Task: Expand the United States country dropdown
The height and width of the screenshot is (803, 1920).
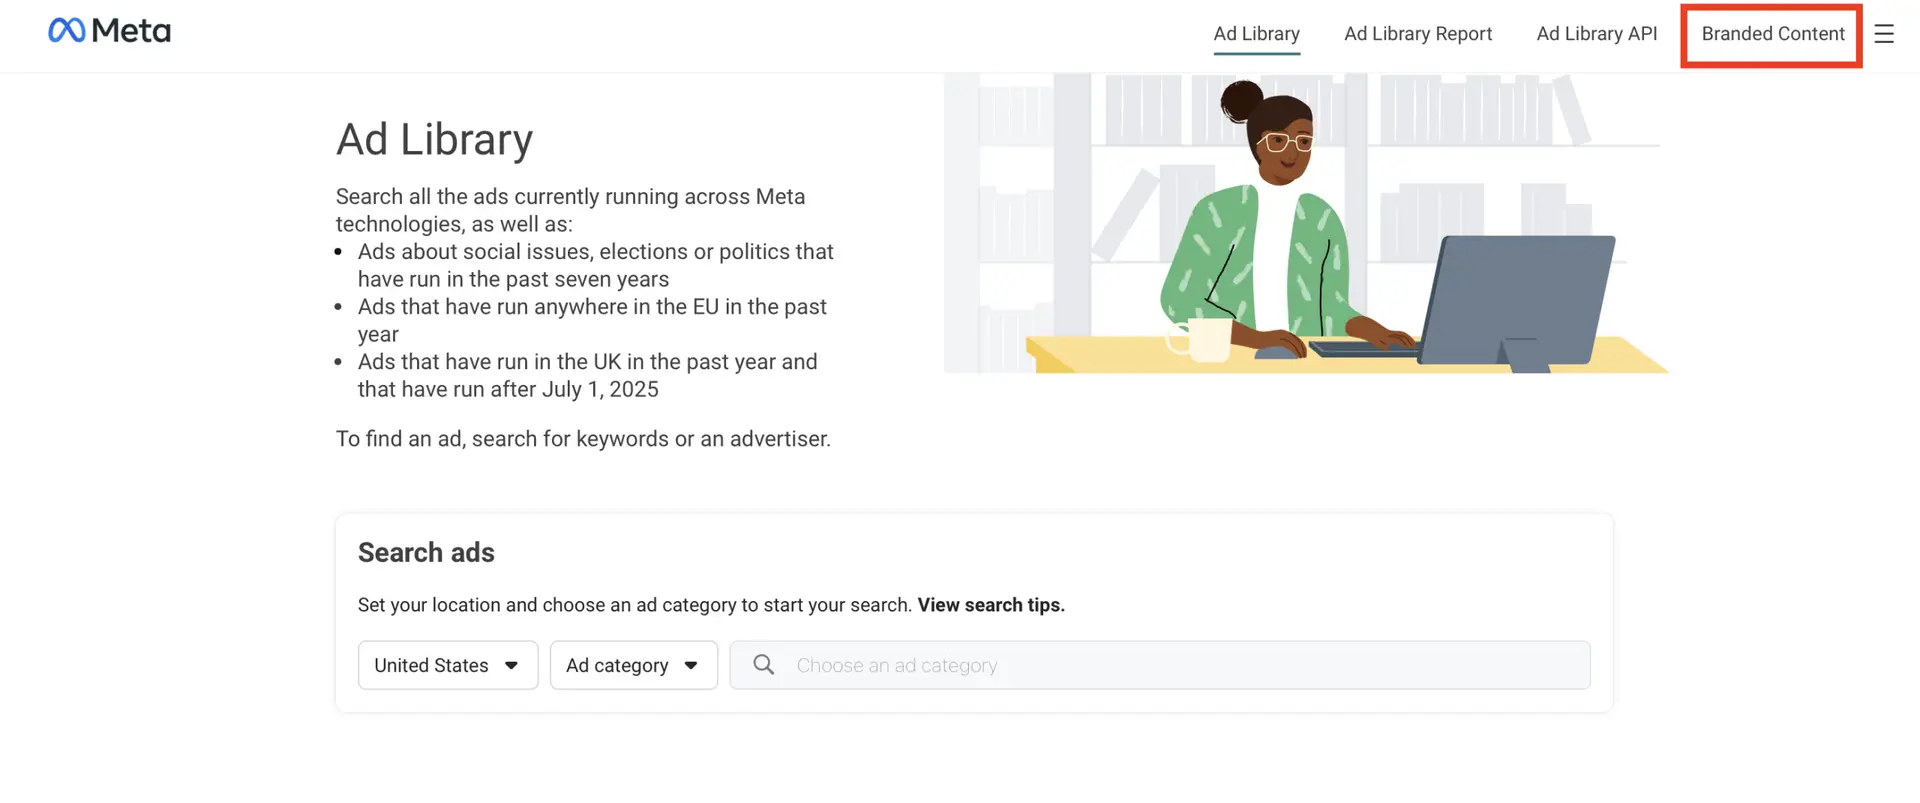Action: pos(447,666)
